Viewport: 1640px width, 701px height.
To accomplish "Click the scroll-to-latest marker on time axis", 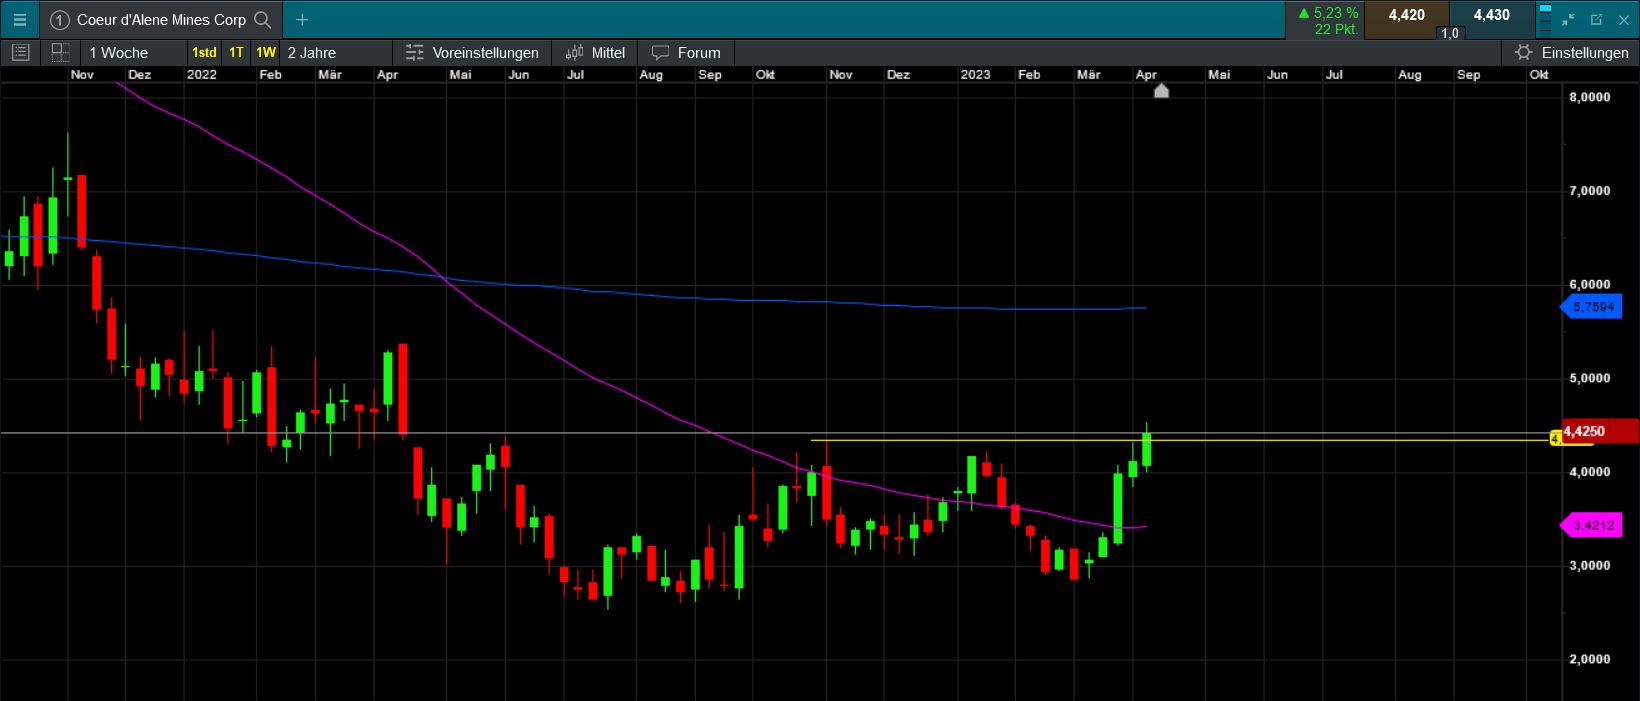I will pos(1161,91).
